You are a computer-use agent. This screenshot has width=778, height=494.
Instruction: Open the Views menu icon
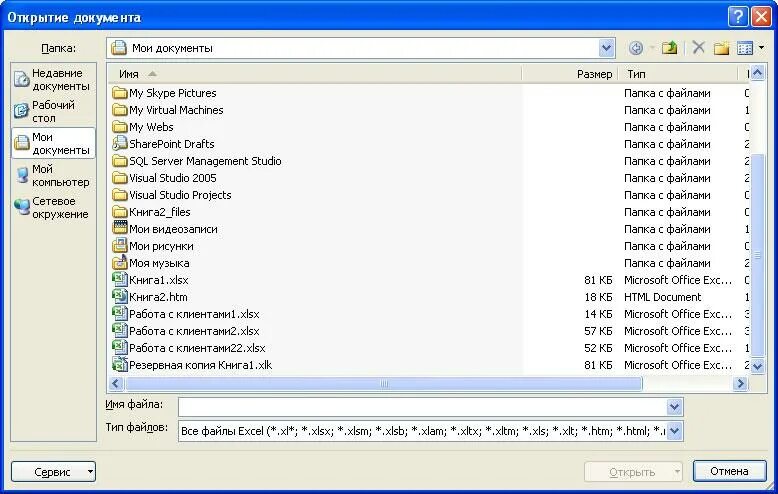745,48
